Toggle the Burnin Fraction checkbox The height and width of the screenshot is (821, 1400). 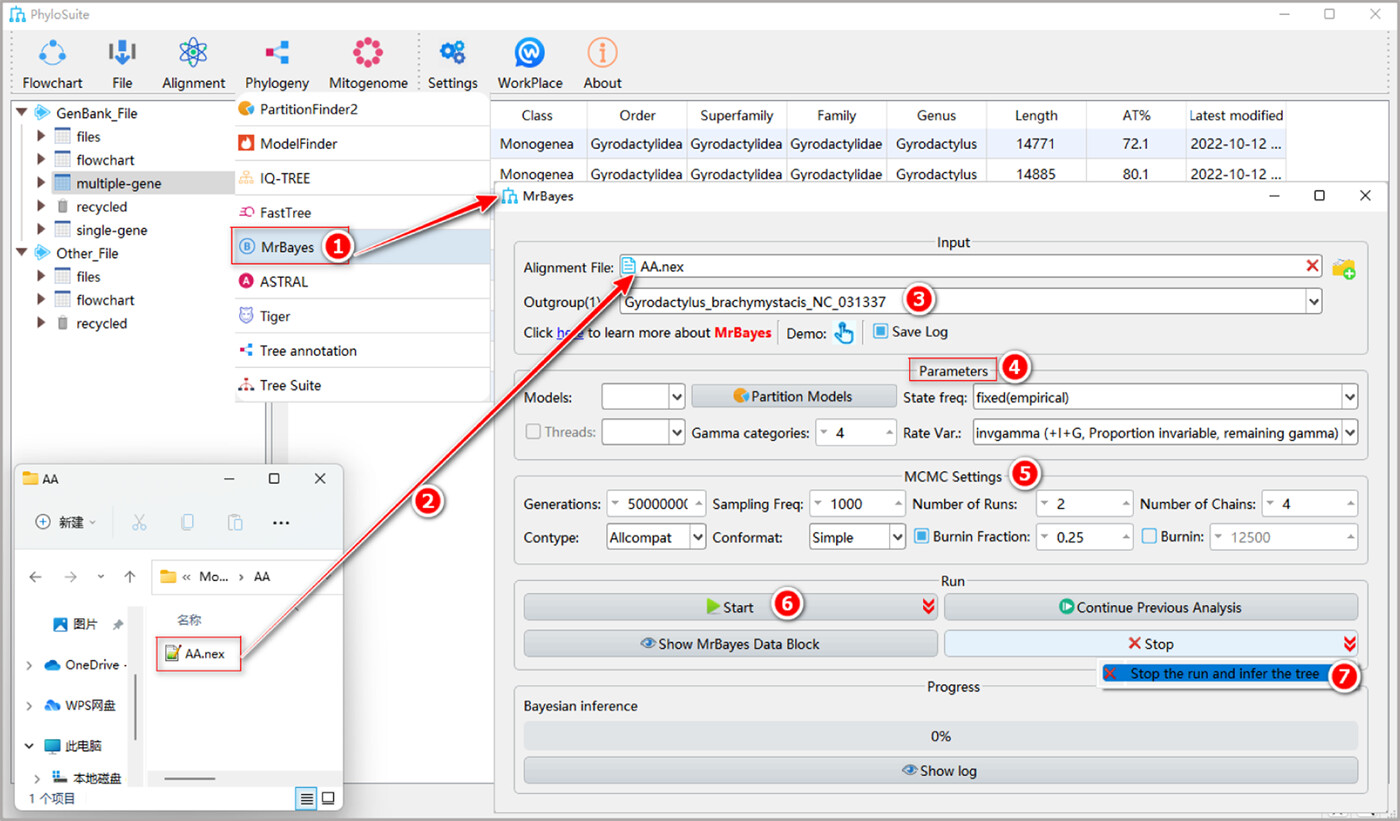click(x=922, y=536)
